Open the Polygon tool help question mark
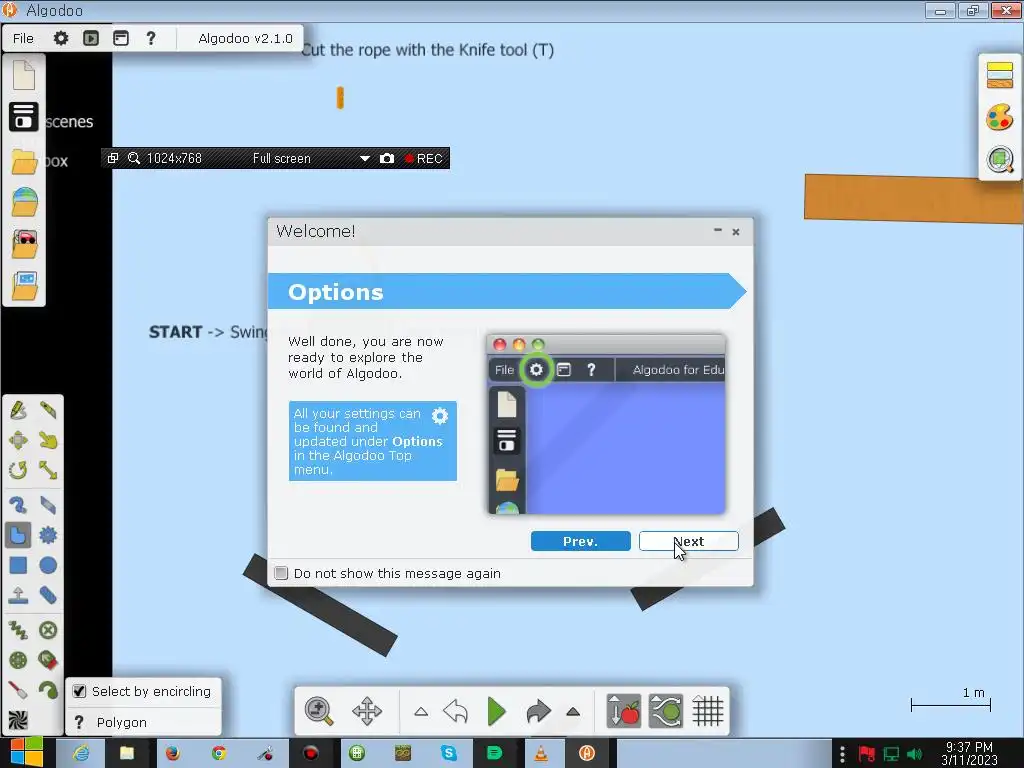This screenshot has width=1024, height=768. (79, 722)
